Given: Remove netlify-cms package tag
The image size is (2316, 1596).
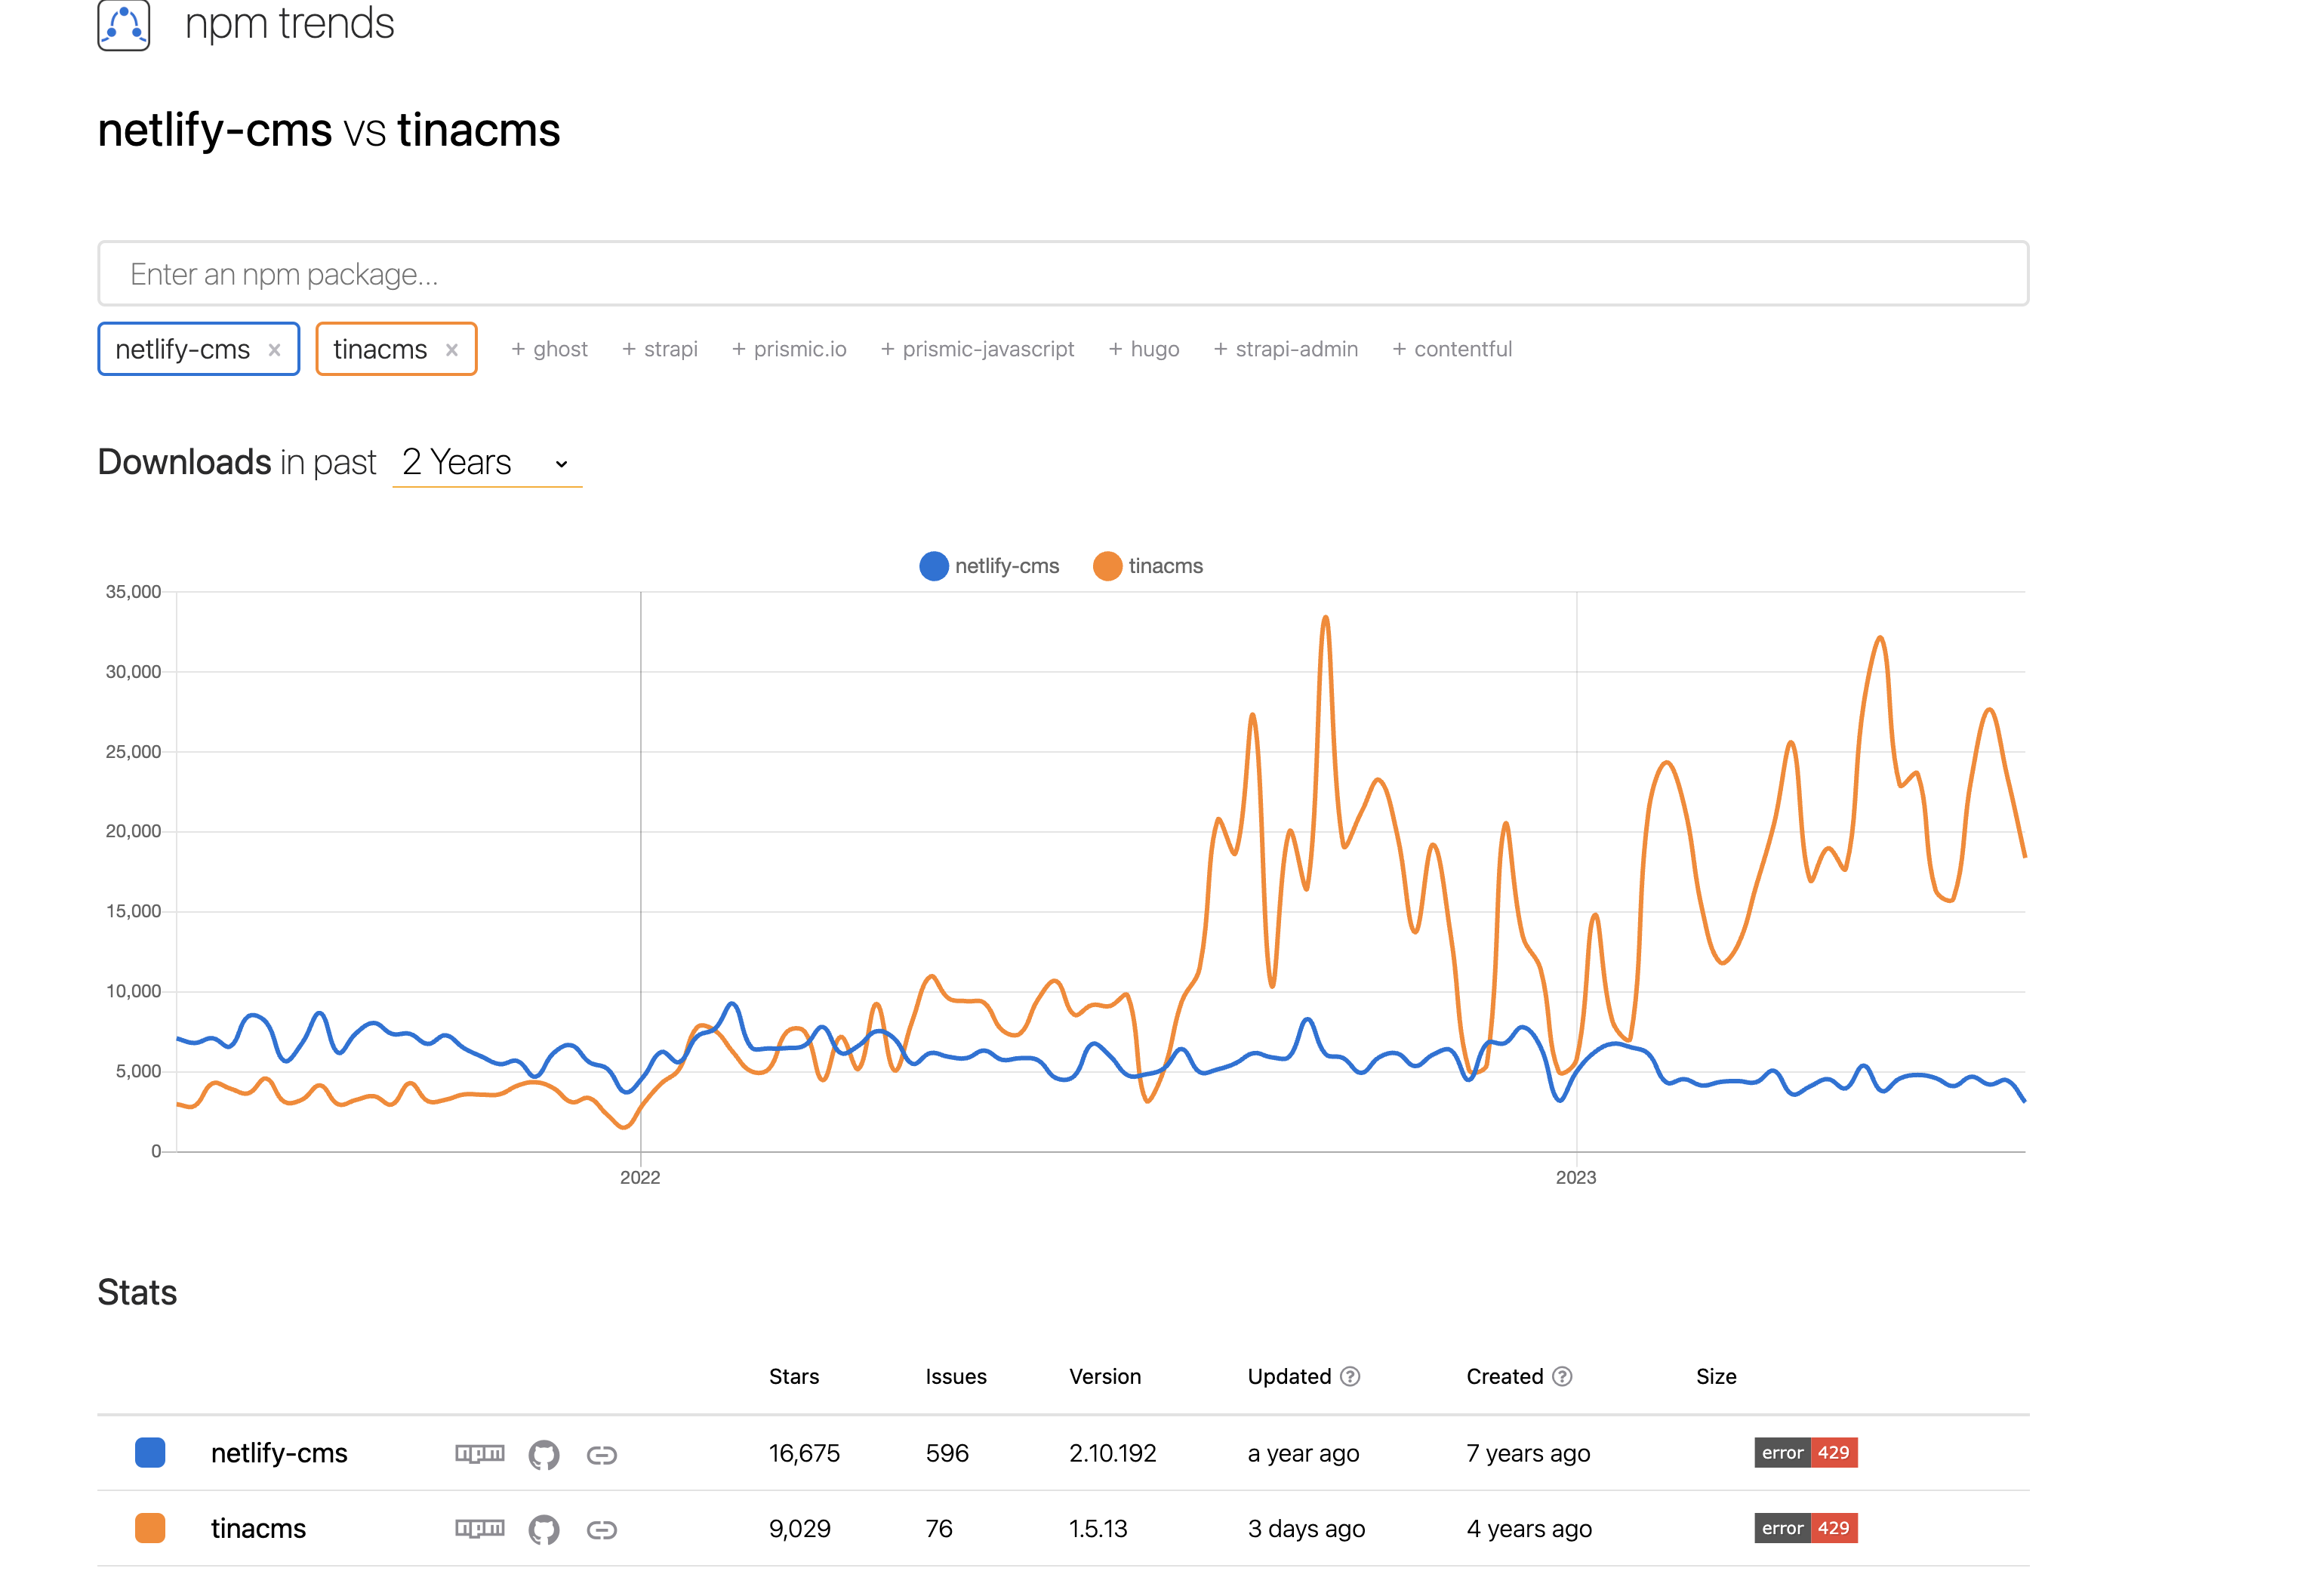Looking at the screenshot, I should [x=274, y=350].
